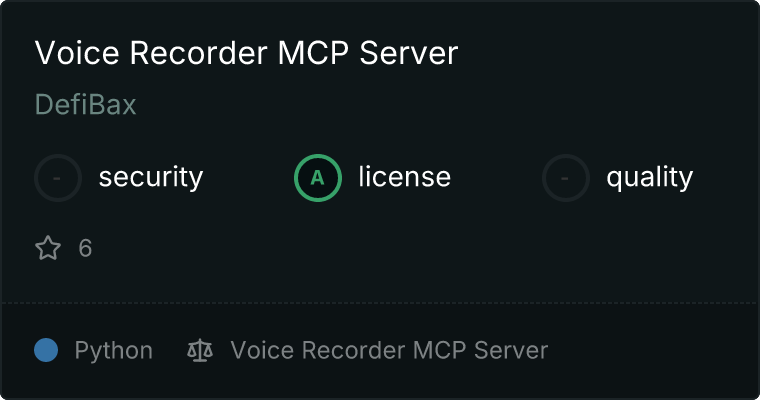Open the Voice Recorder MCP Server title heading
The width and height of the screenshot is (760, 400).
pyautogui.click(x=246, y=53)
